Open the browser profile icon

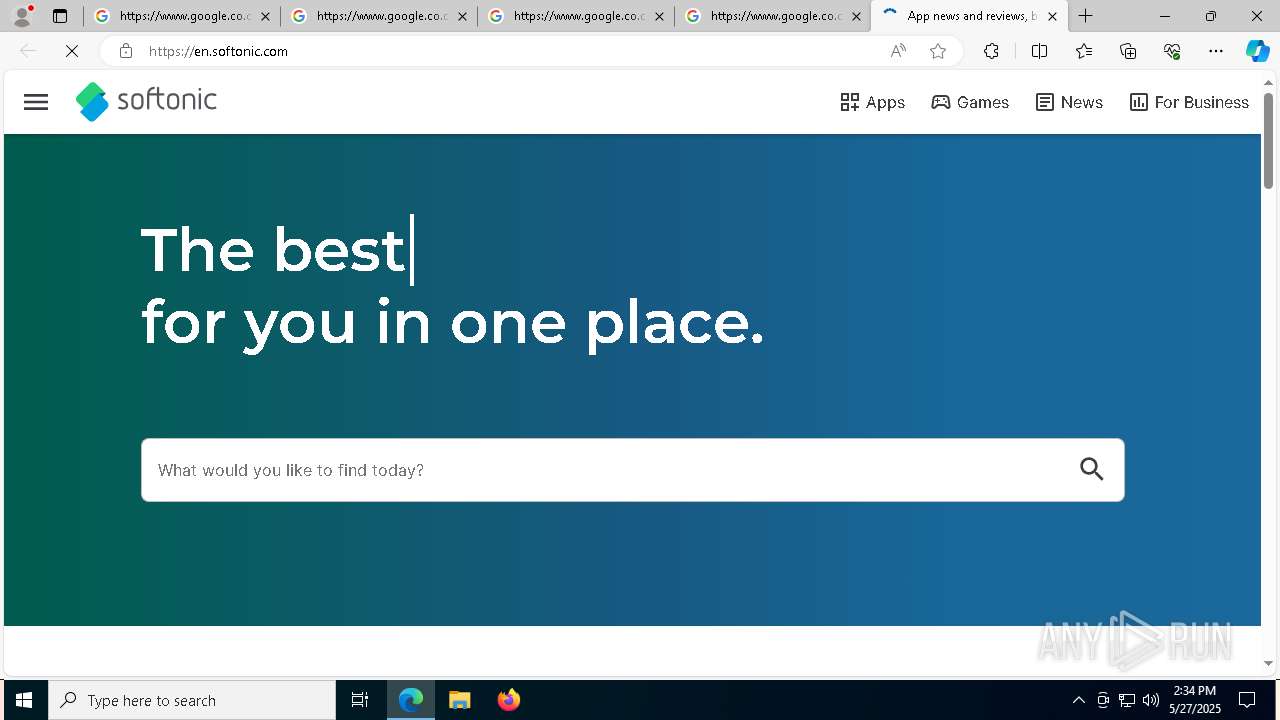pos(22,16)
